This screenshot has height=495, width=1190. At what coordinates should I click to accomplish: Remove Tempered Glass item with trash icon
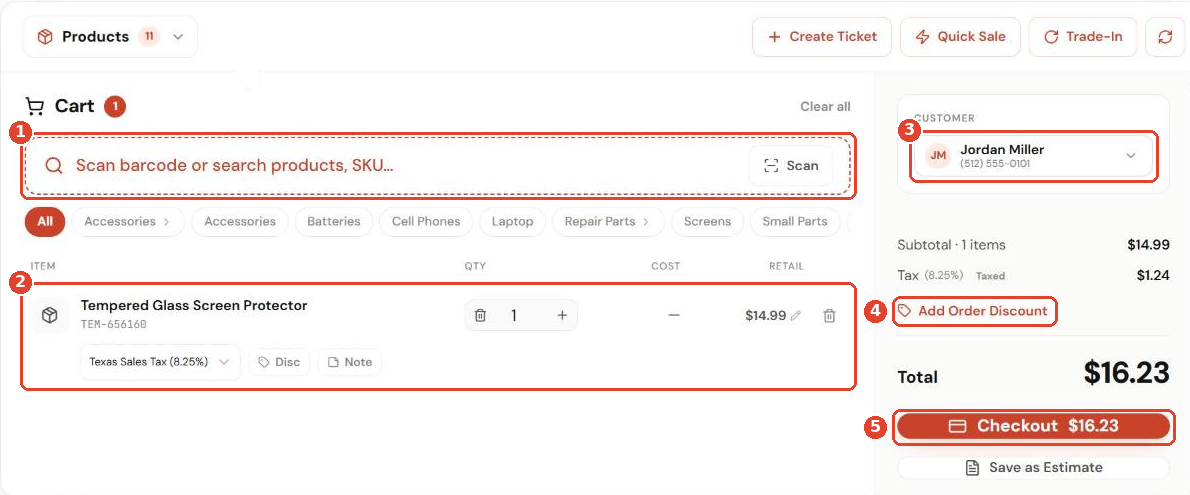[x=830, y=316]
